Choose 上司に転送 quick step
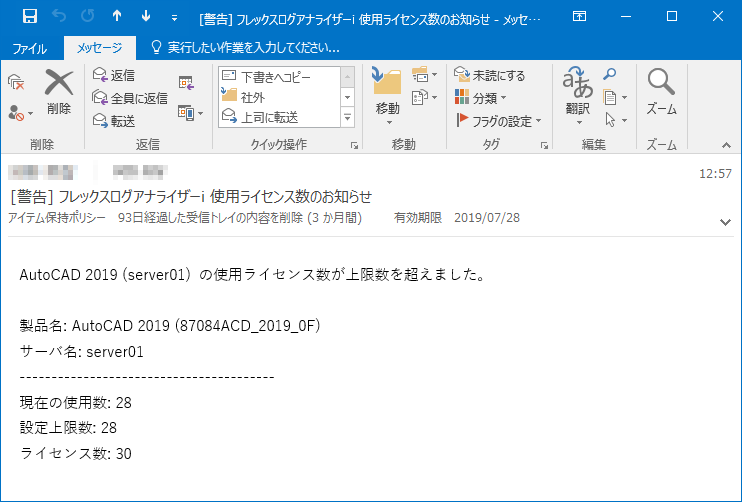This screenshot has height=502, width=742. click(279, 117)
